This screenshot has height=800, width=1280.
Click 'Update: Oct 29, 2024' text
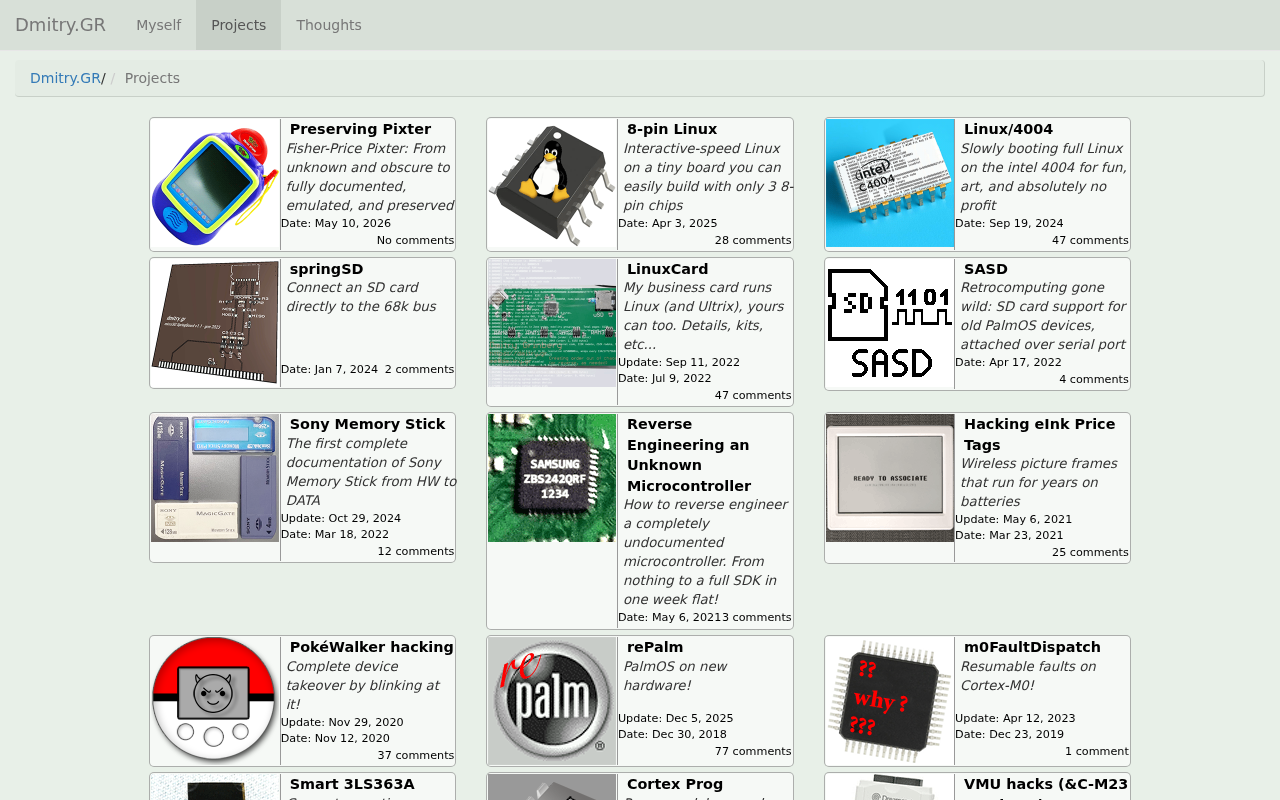pyautogui.click(x=341, y=518)
